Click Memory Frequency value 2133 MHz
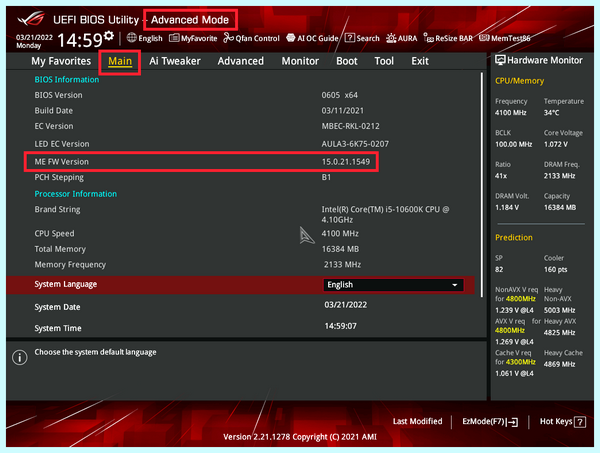The image size is (600, 453). click(342, 264)
